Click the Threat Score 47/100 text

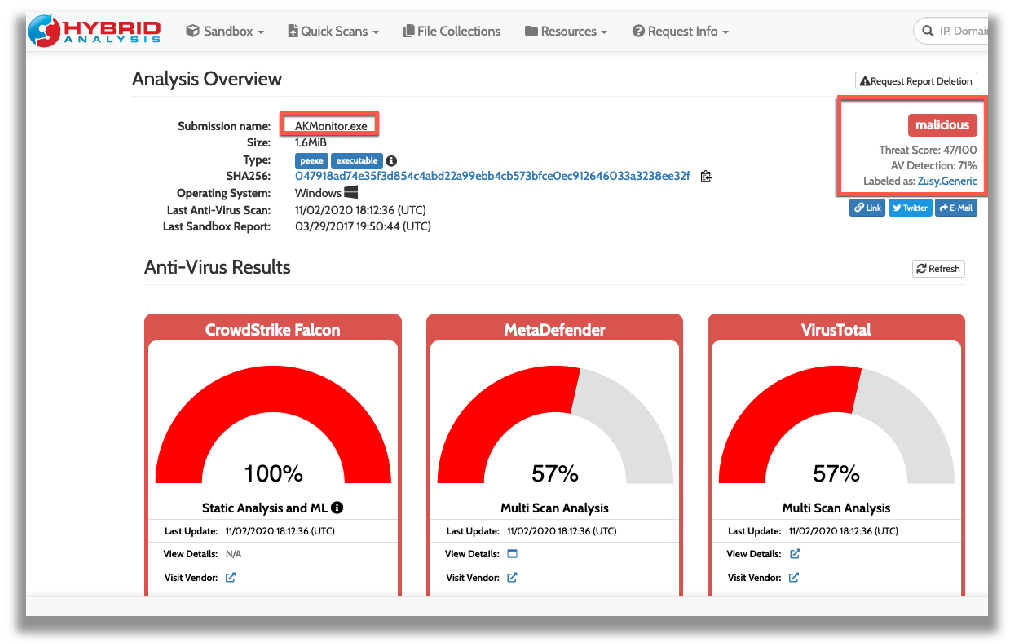point(928,150)
